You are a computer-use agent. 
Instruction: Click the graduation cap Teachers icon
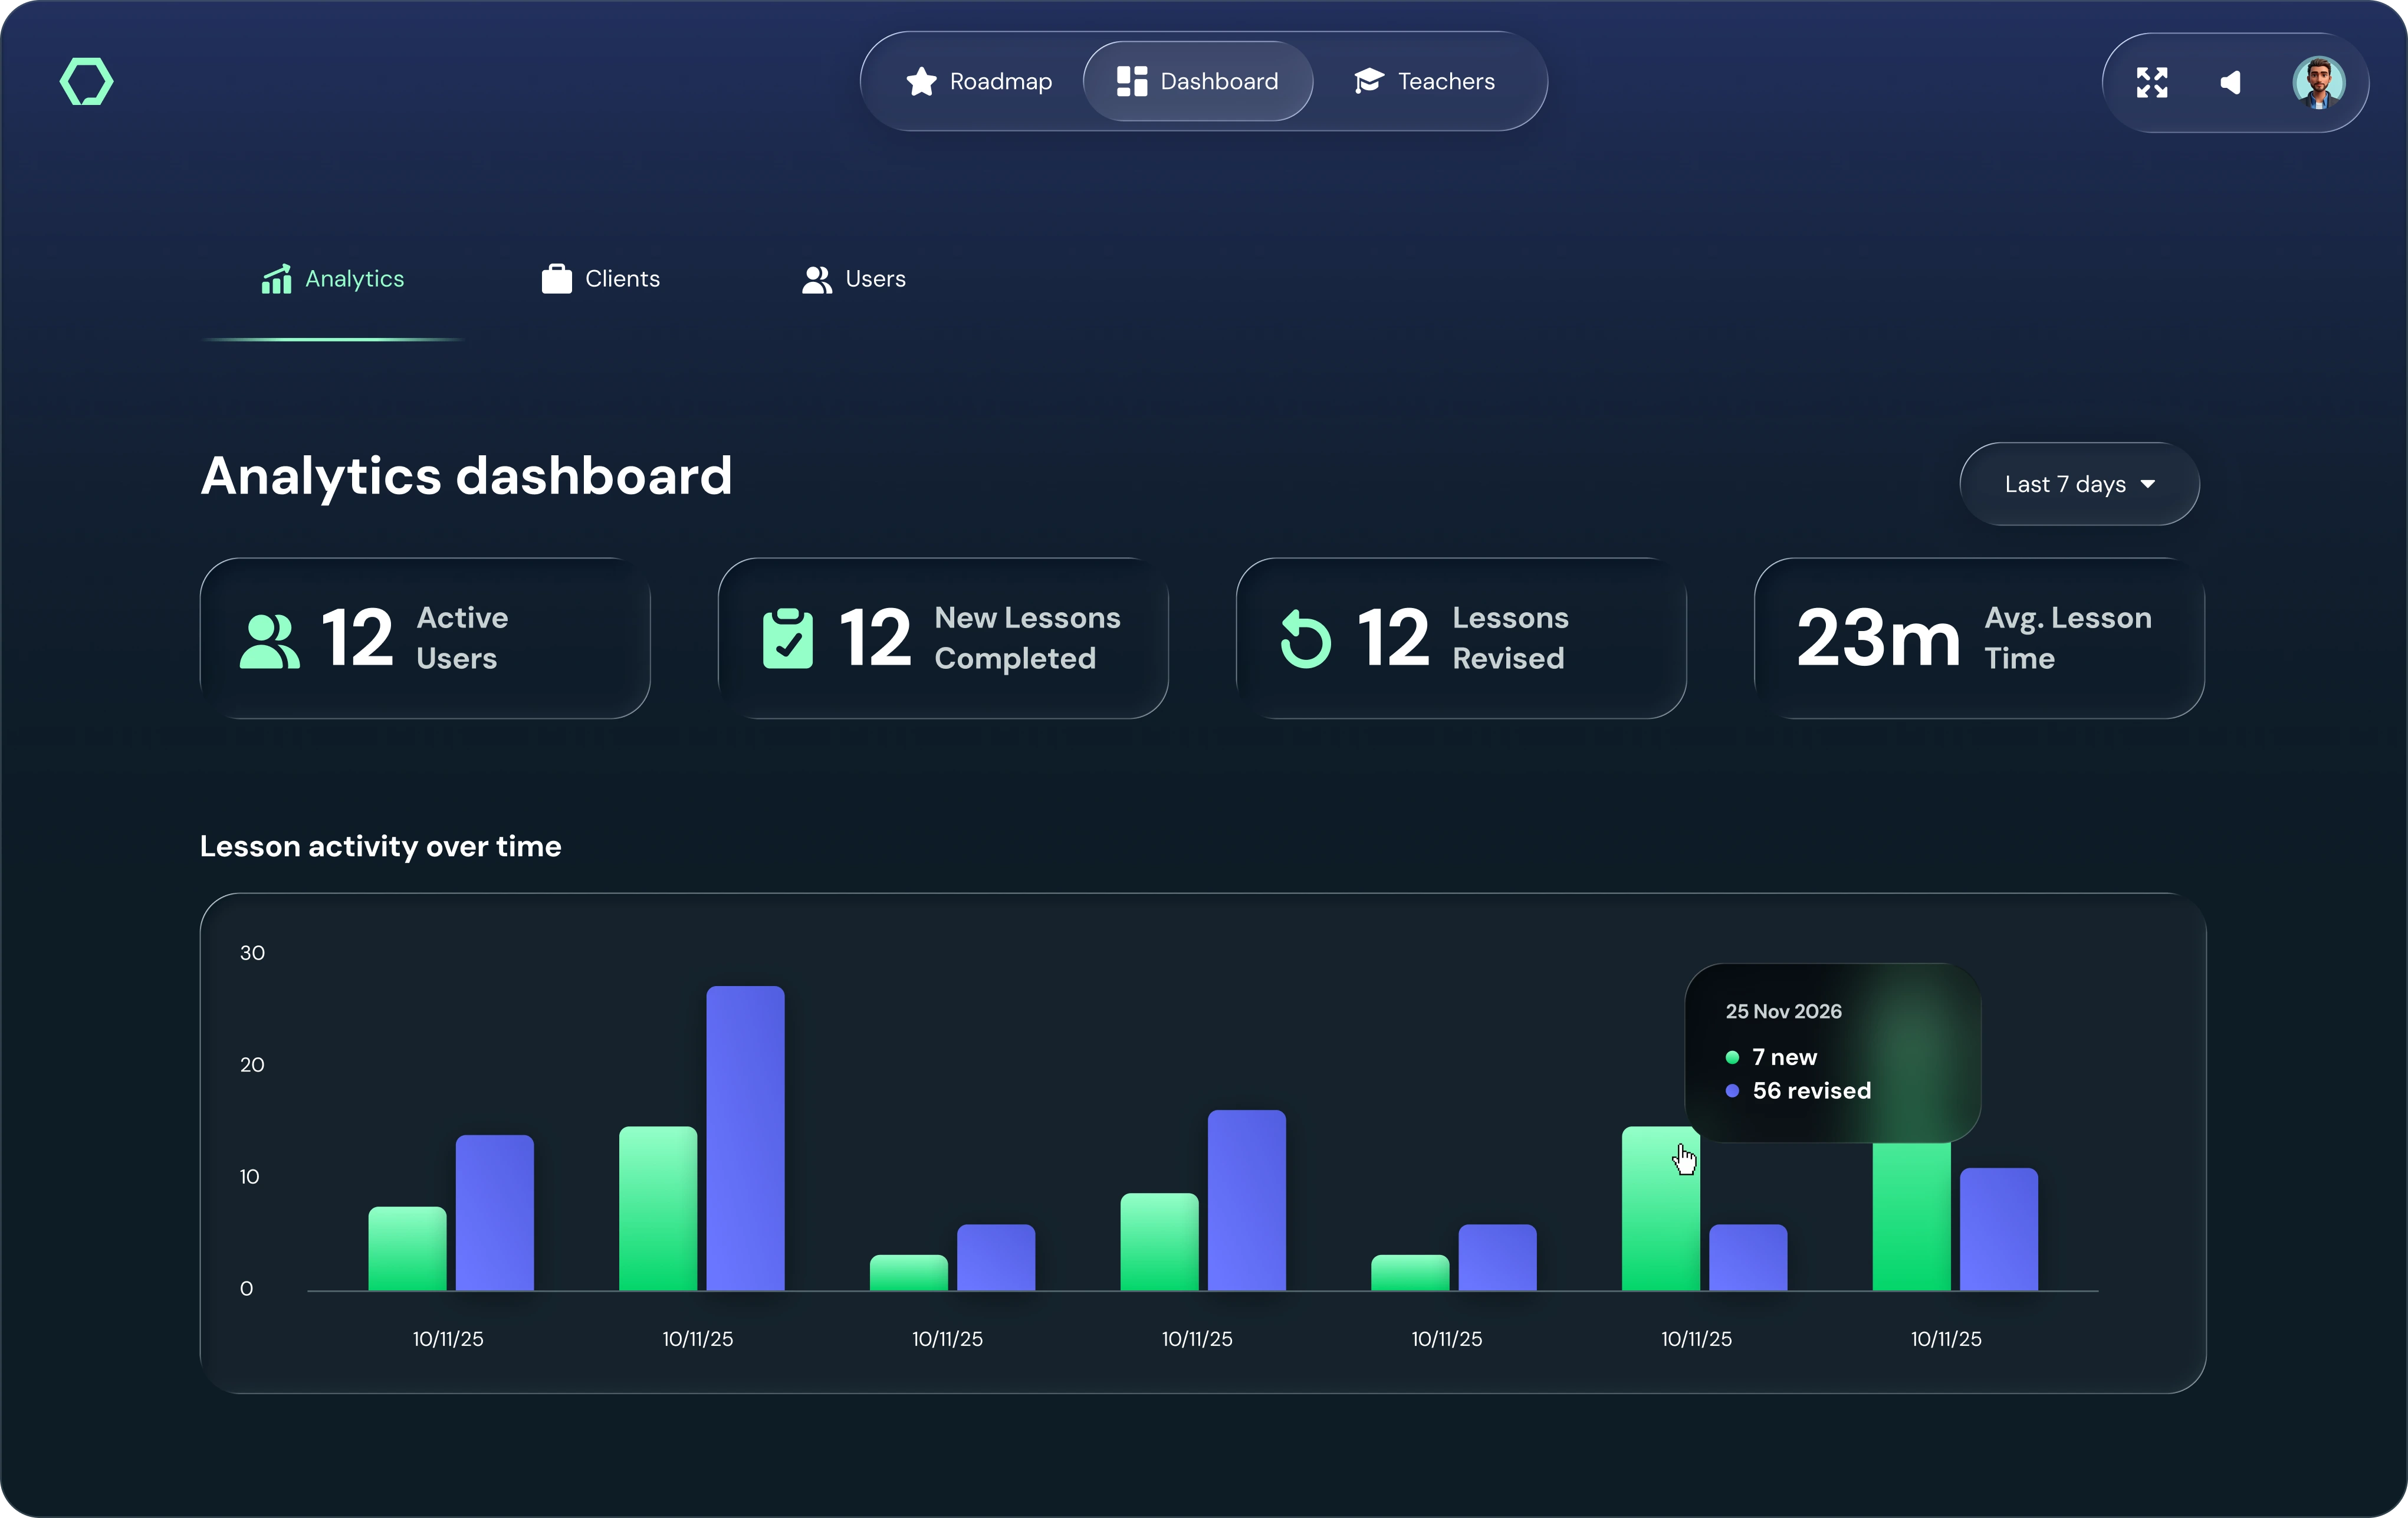pos(1368,81)
